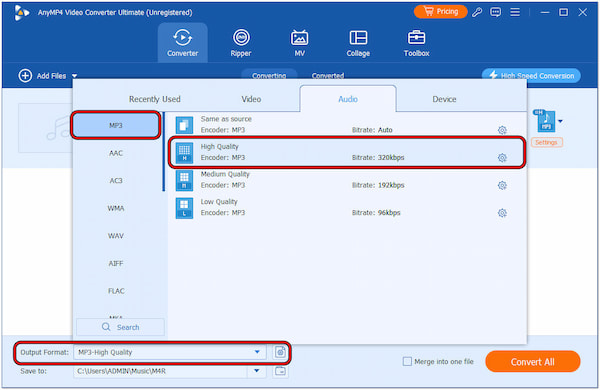Open the Converting tab
This screenshot has width=600, height=390.
(269, 75)
